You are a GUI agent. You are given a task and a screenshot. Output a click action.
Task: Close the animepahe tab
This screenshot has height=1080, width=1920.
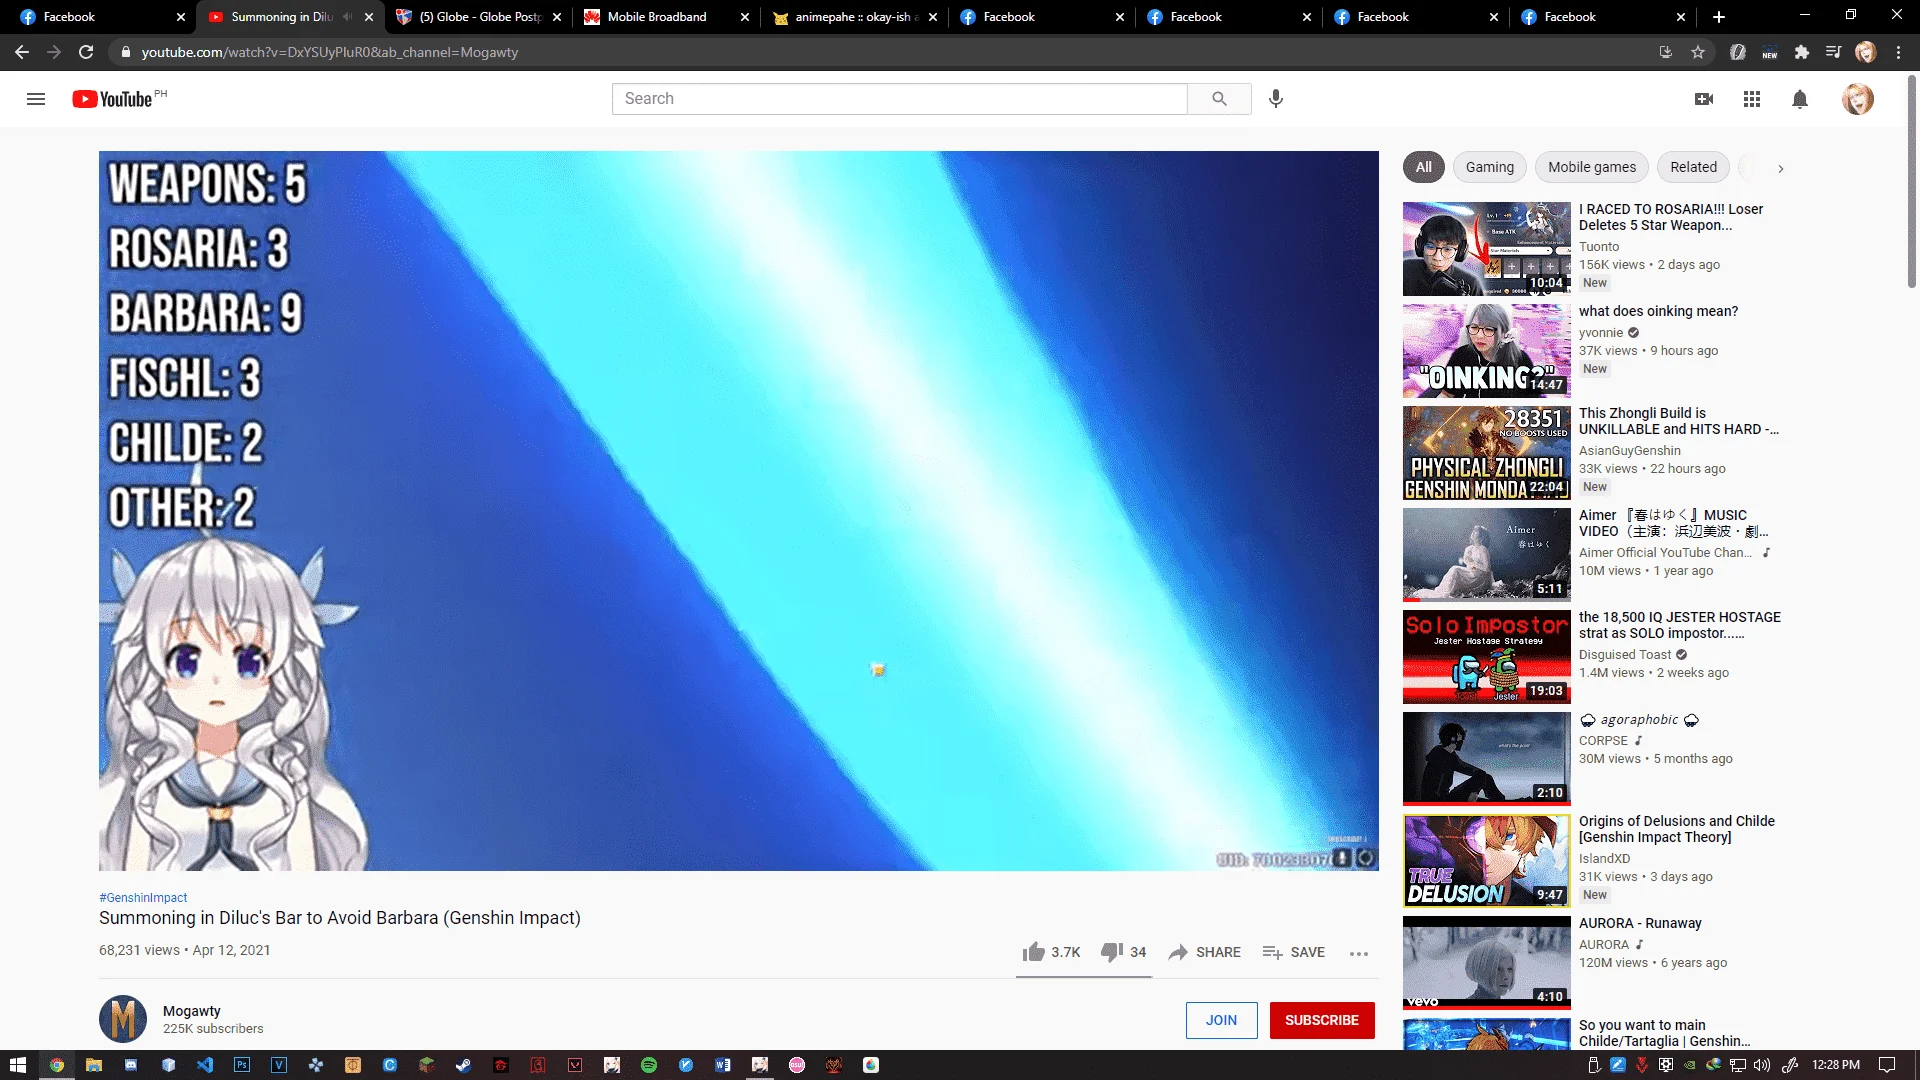pyautogui.click(x=933, y=17)
